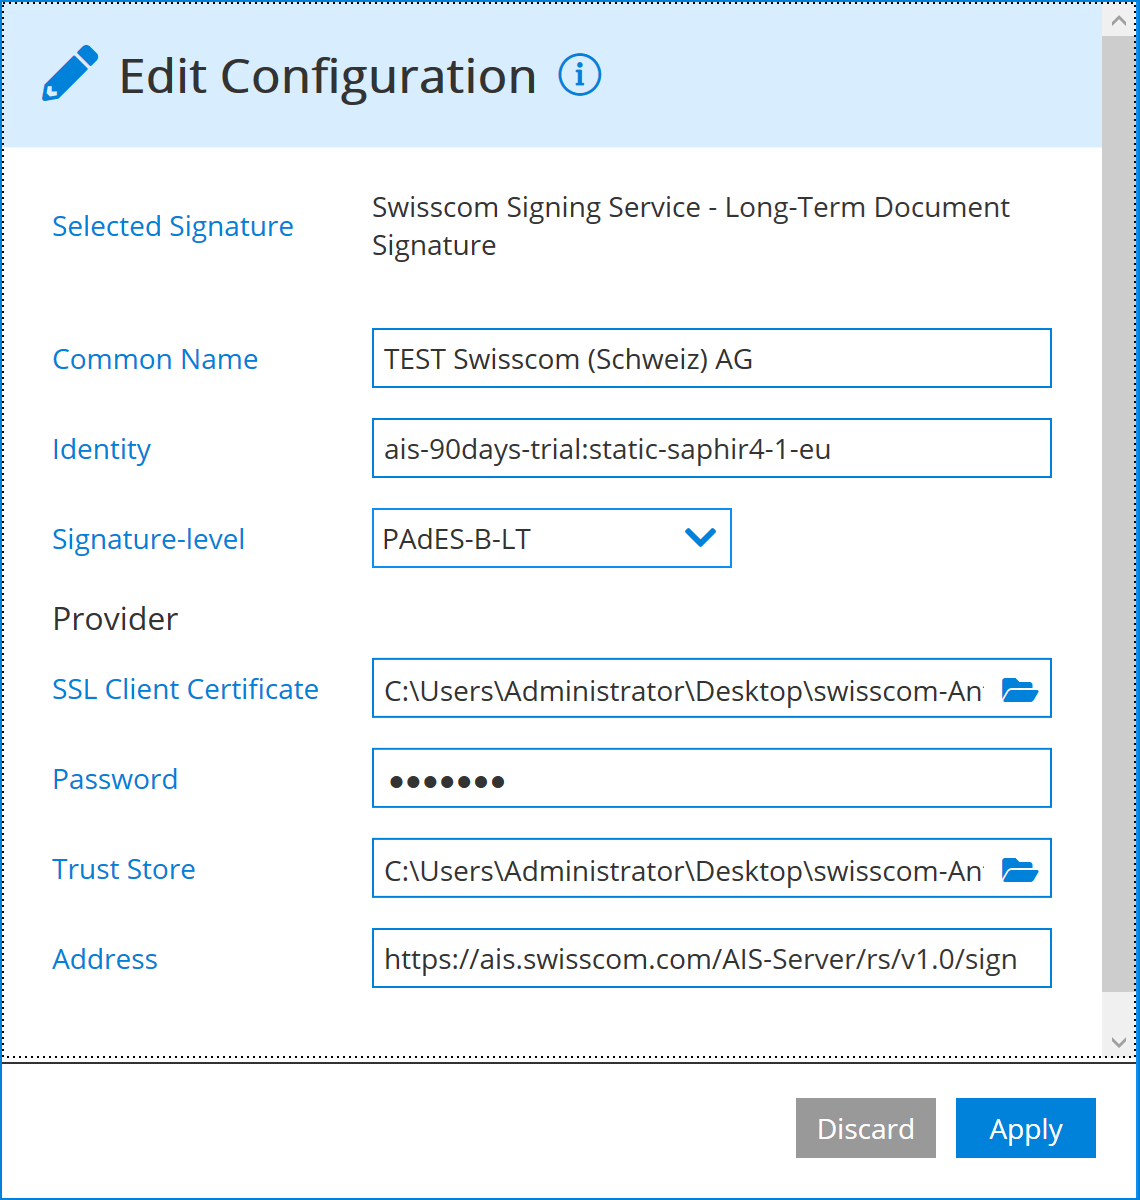Click the Trust Store label
Screen dimensions: 1140x1200
(x=124, y=869)
